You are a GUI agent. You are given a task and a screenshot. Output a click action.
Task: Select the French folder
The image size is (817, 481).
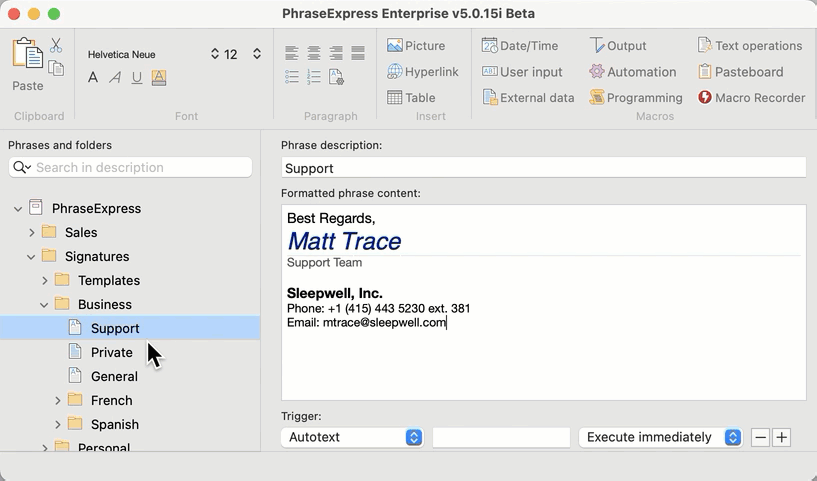point(111,400)
